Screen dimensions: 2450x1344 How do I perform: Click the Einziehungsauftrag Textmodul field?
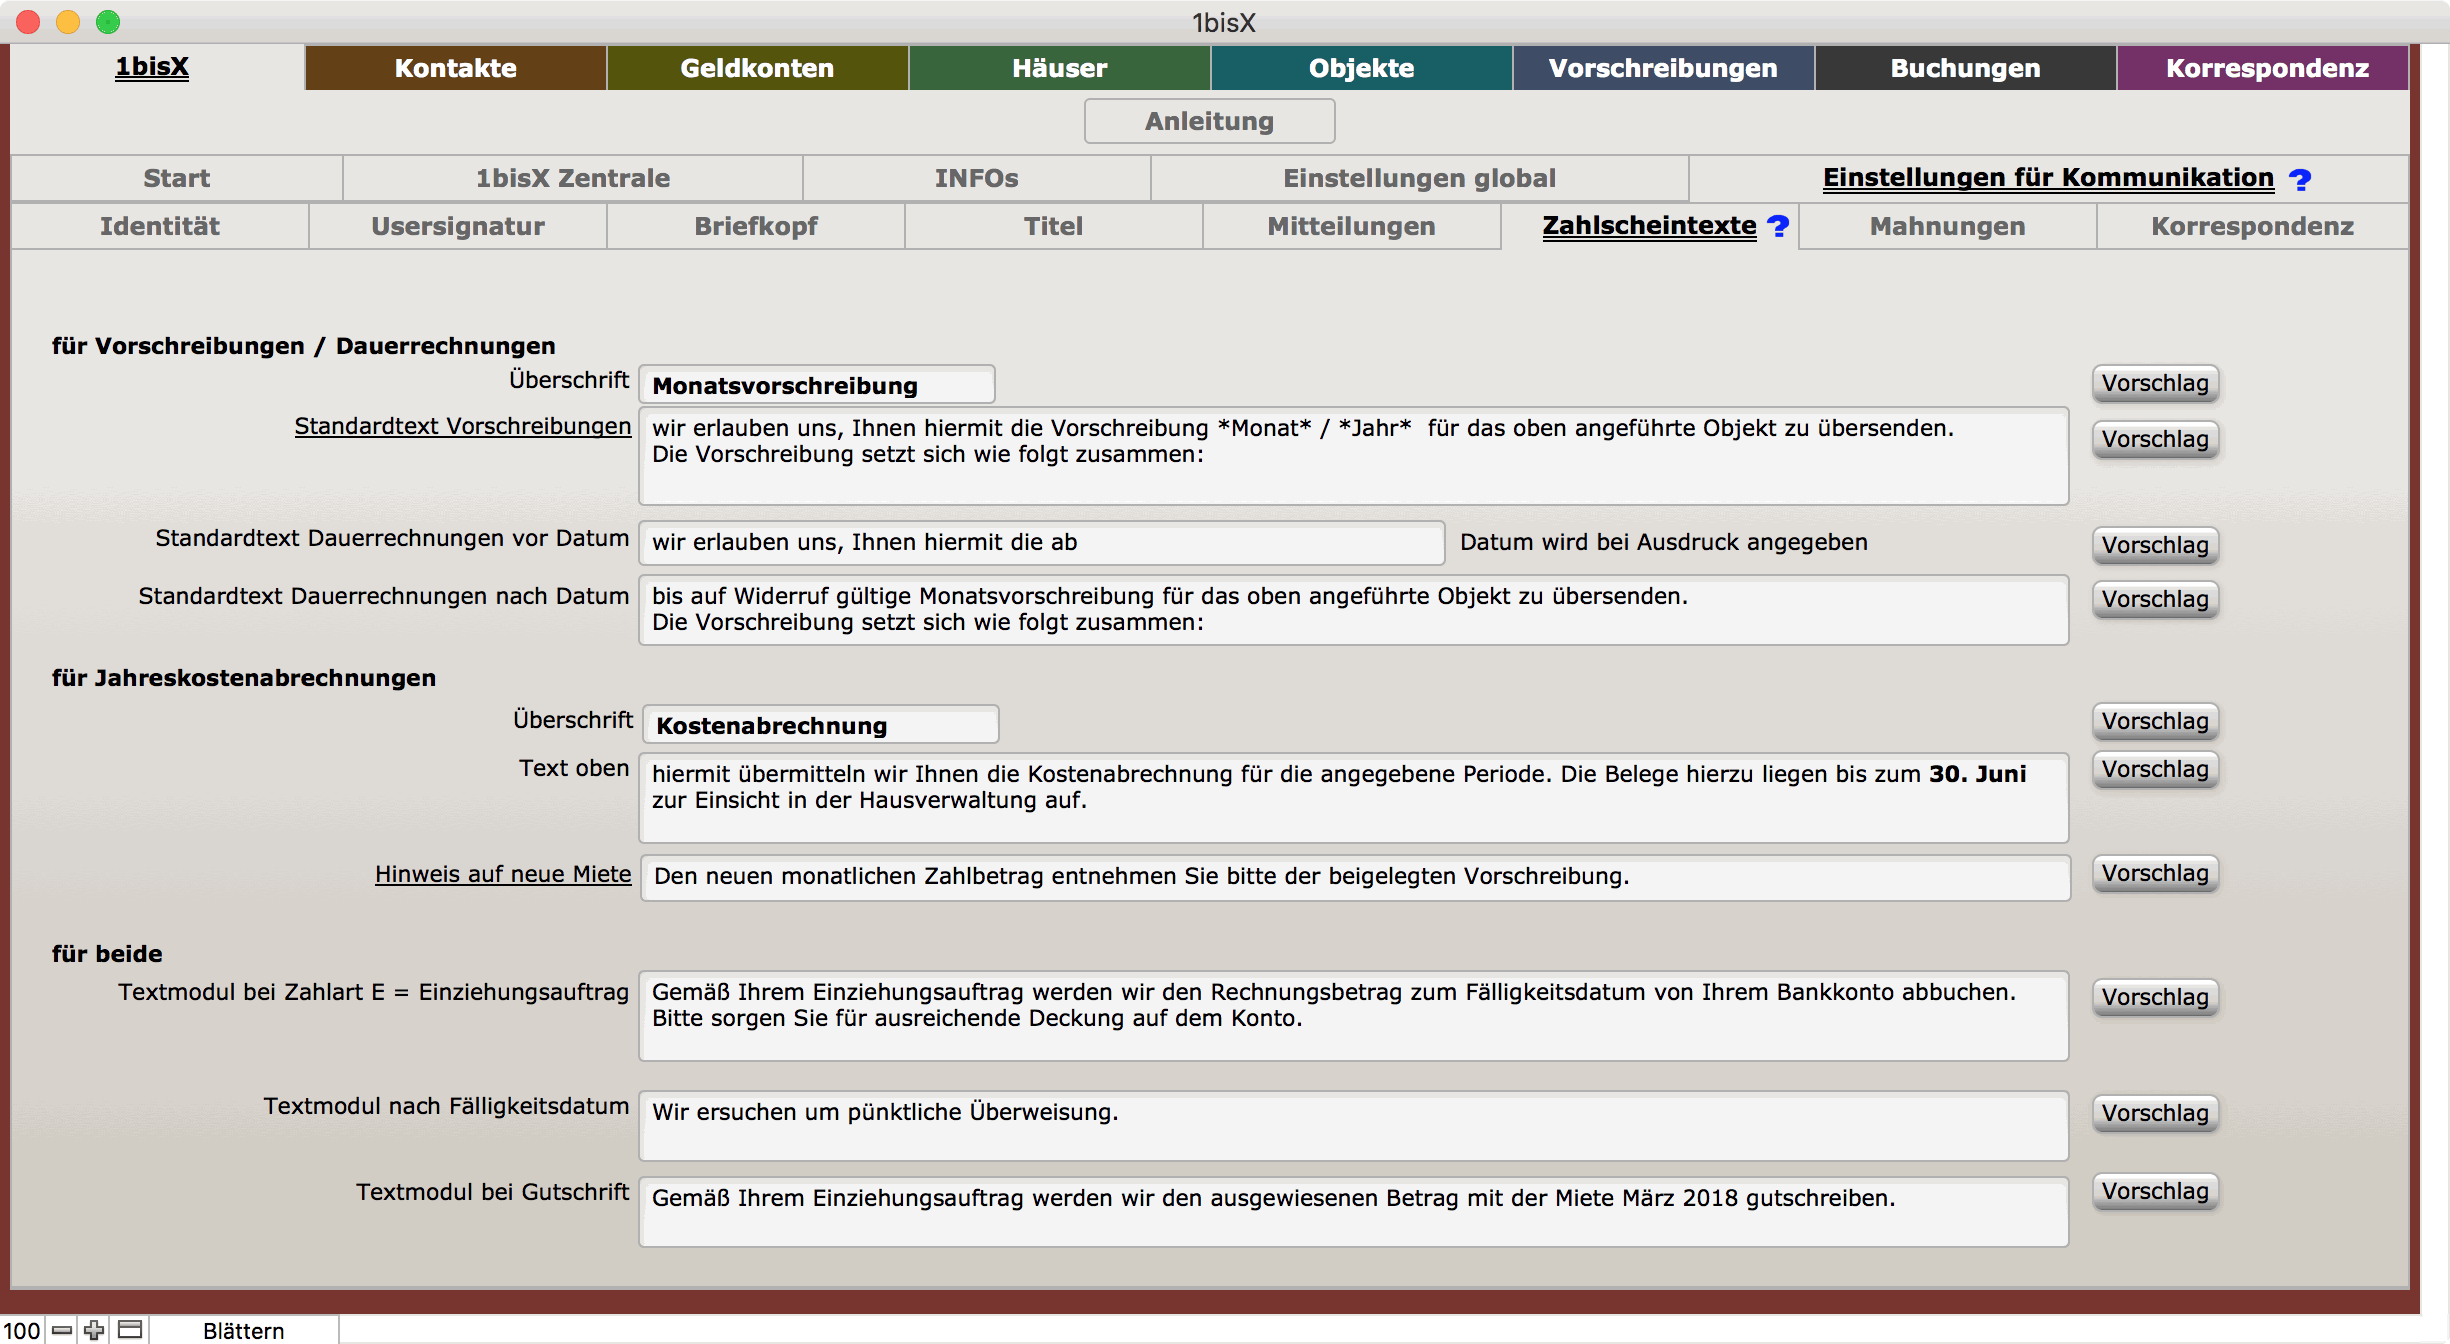pyautogui.click(x=1354, y=1016)
